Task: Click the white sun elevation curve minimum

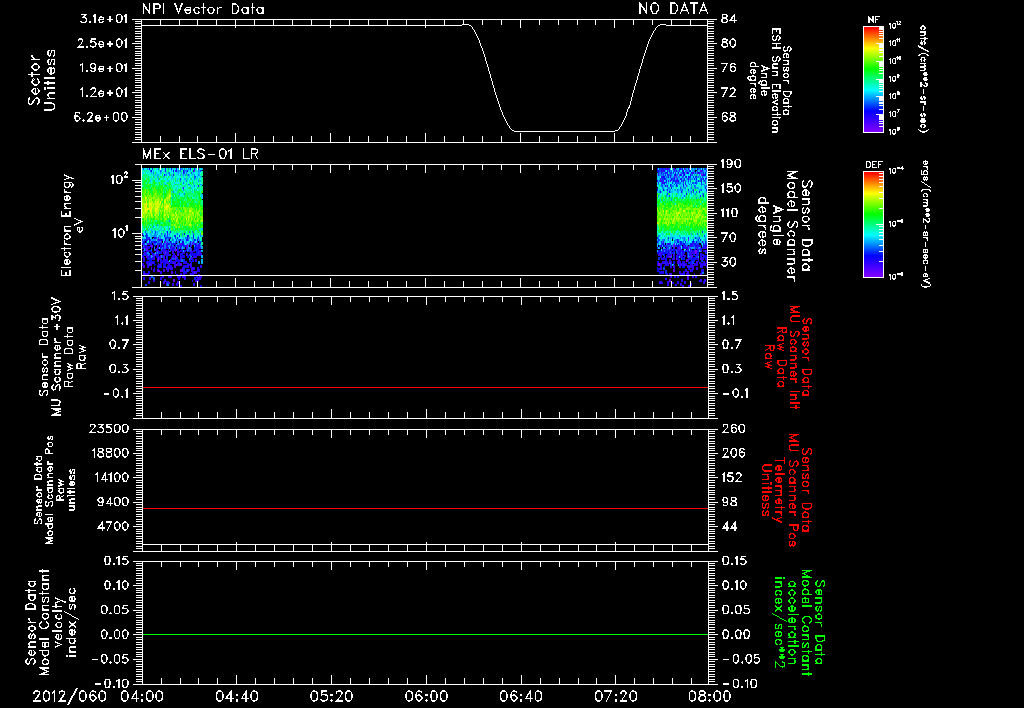Action: click(565, 131)
